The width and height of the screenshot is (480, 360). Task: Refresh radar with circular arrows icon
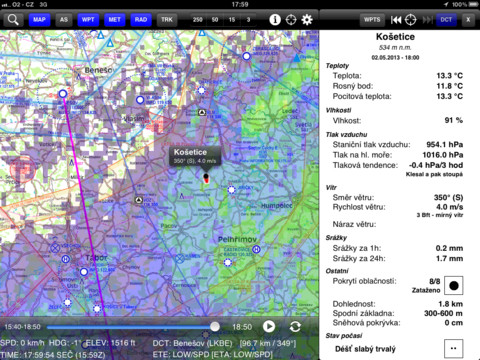click(295, 327)
